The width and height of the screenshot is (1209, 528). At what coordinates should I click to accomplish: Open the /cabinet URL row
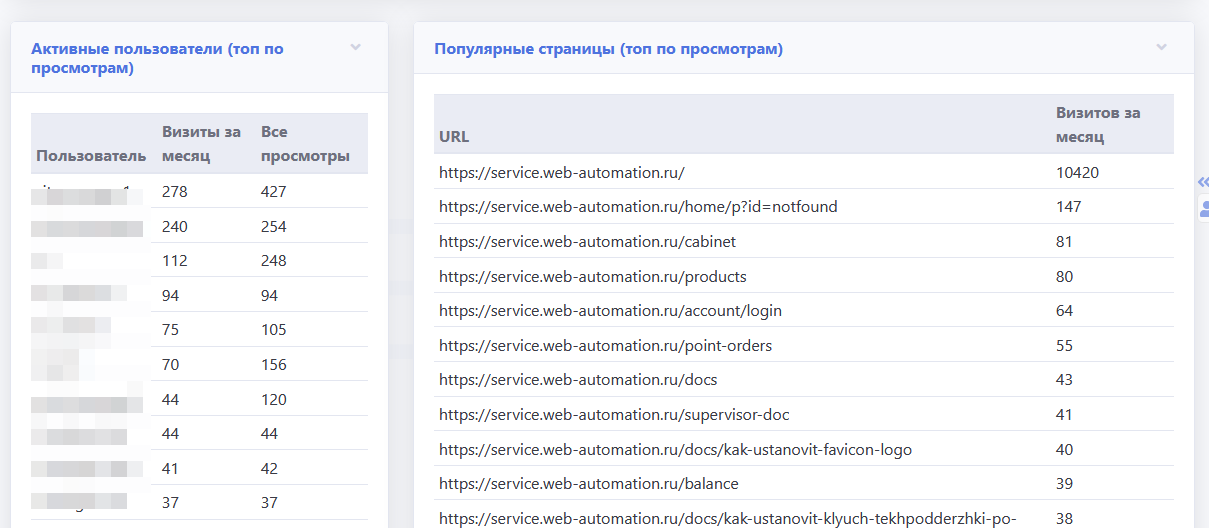(x=587, y=242)
